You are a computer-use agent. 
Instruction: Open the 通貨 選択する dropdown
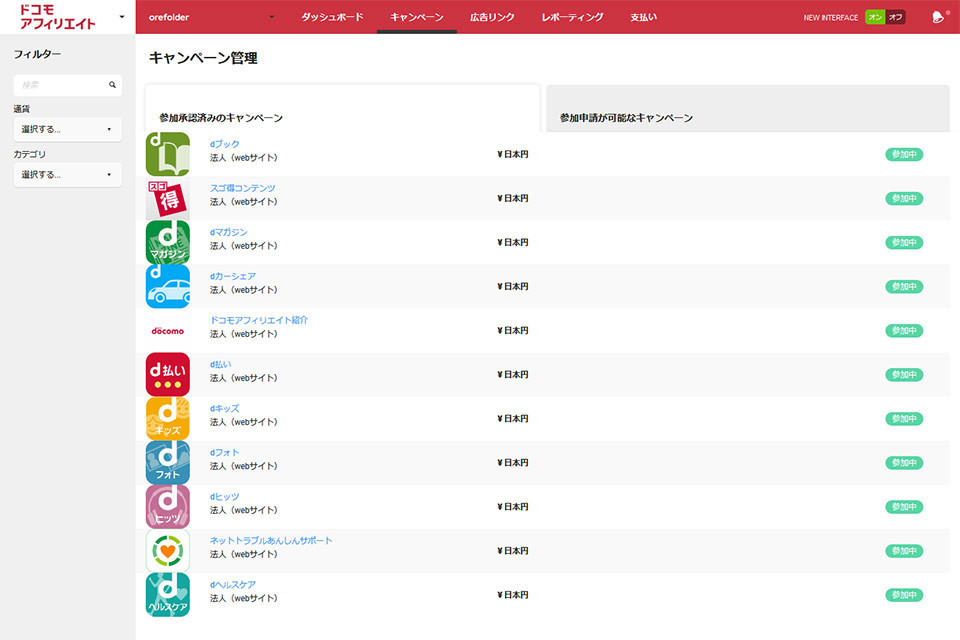(67, 129)
